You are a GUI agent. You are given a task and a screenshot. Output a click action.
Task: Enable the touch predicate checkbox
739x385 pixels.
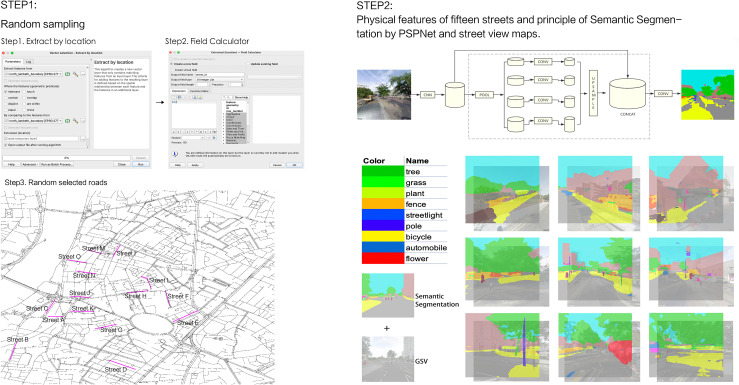pyautogui.click(x=24, y=92)
